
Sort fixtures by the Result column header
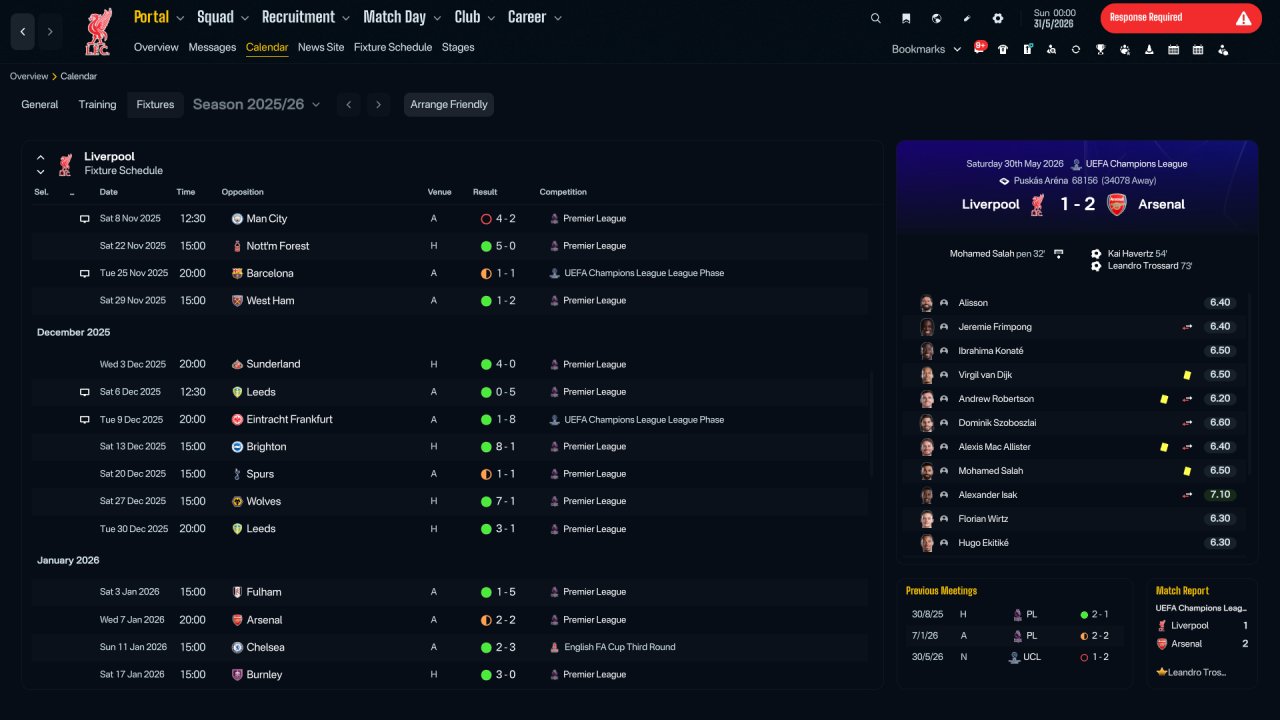coord(485,192)
